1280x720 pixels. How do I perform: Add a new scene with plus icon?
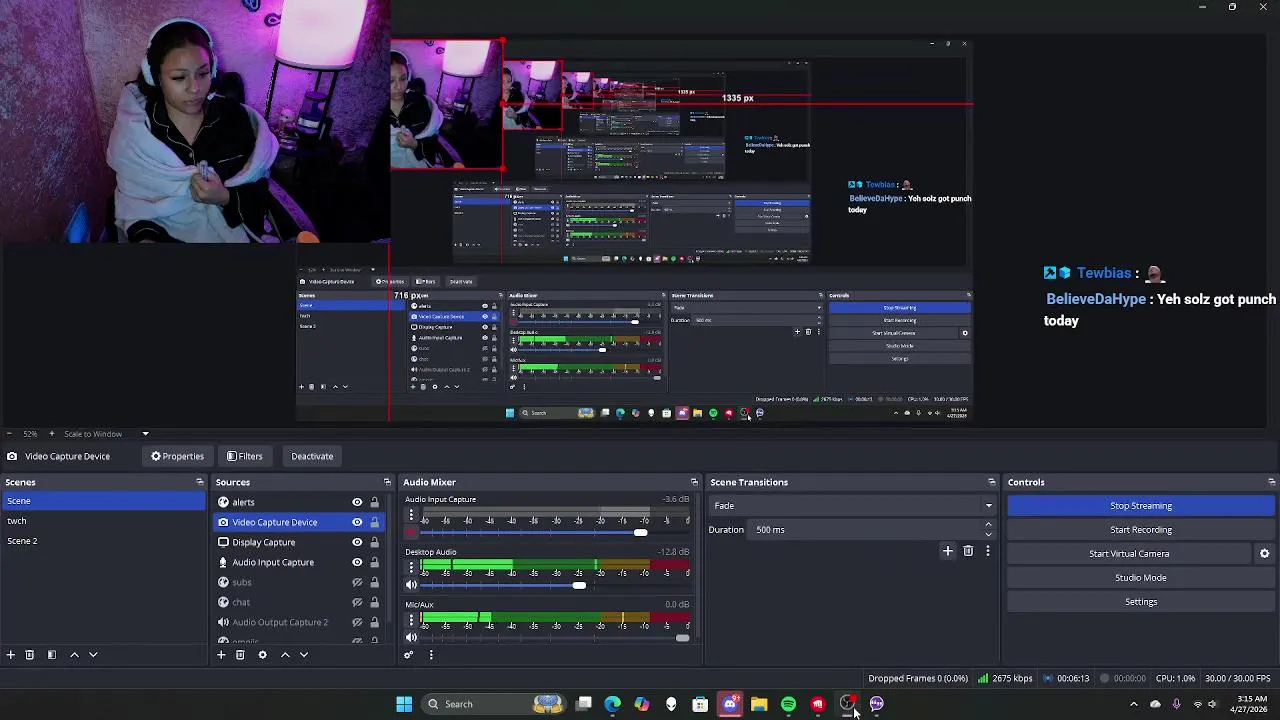(x=11, y=655)
